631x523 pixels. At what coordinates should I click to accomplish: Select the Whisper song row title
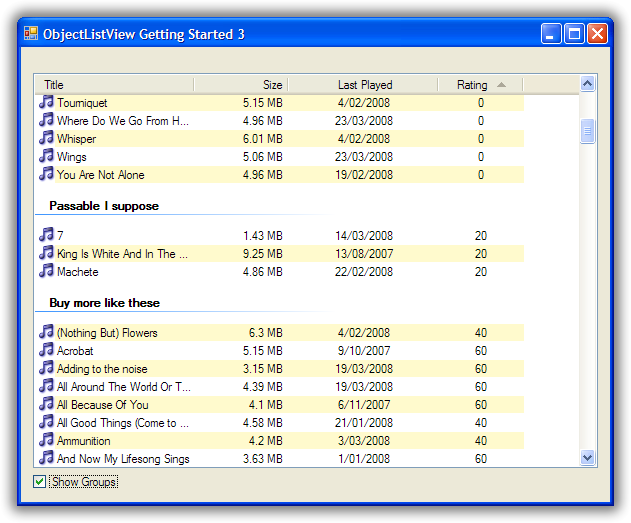click(x=76, y=139)
